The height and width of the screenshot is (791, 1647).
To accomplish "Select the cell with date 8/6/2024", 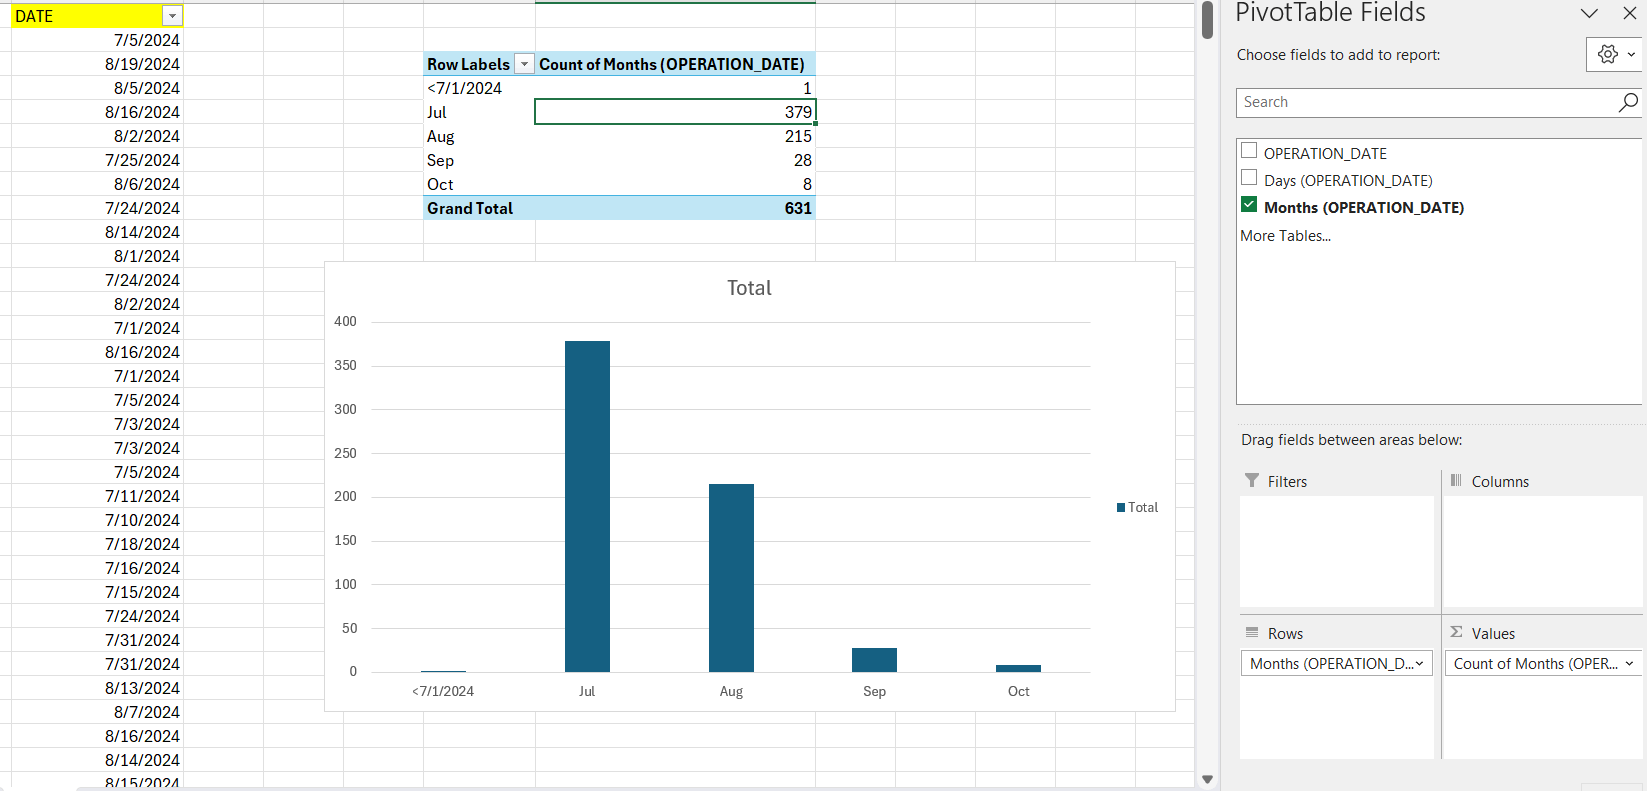I will point(97,184).
